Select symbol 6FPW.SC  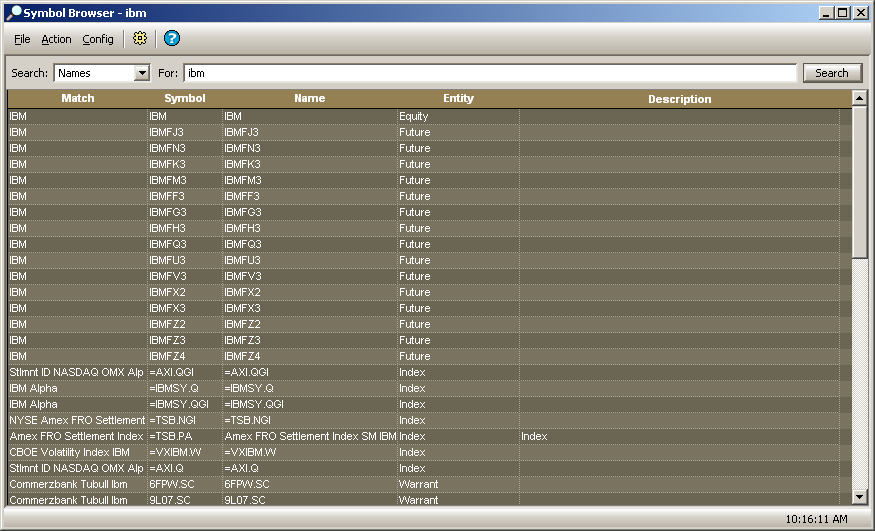[x=185, y=484]
